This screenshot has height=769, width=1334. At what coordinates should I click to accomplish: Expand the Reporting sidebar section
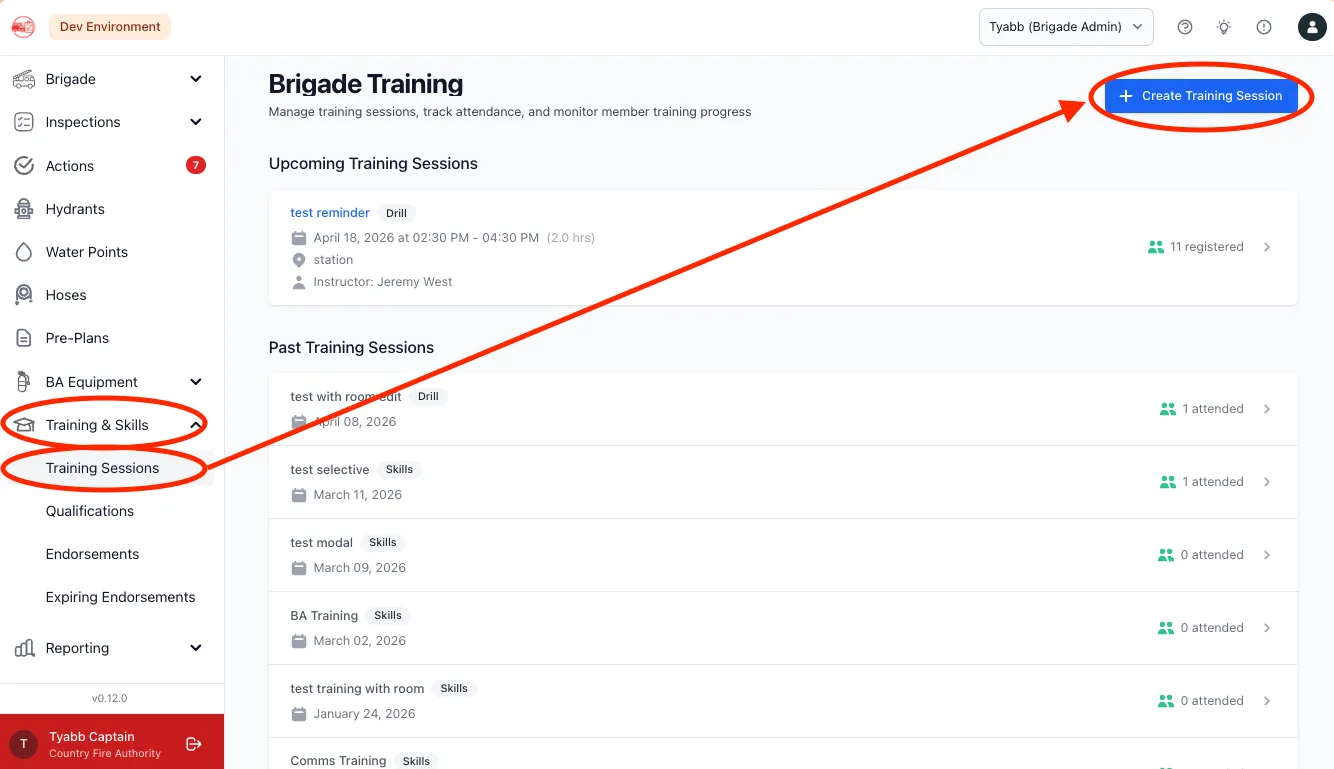108,648
